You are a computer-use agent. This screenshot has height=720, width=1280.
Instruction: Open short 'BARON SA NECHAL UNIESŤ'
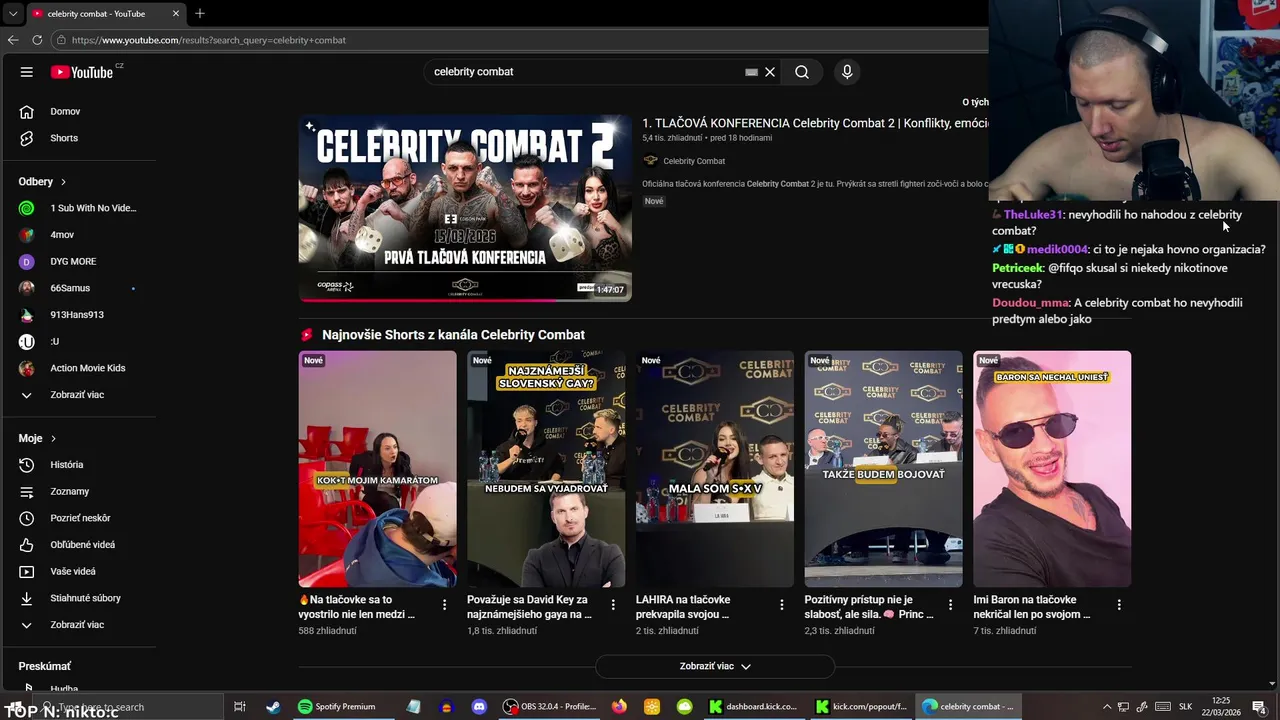pyautogui.click(x=1052, y=469)
